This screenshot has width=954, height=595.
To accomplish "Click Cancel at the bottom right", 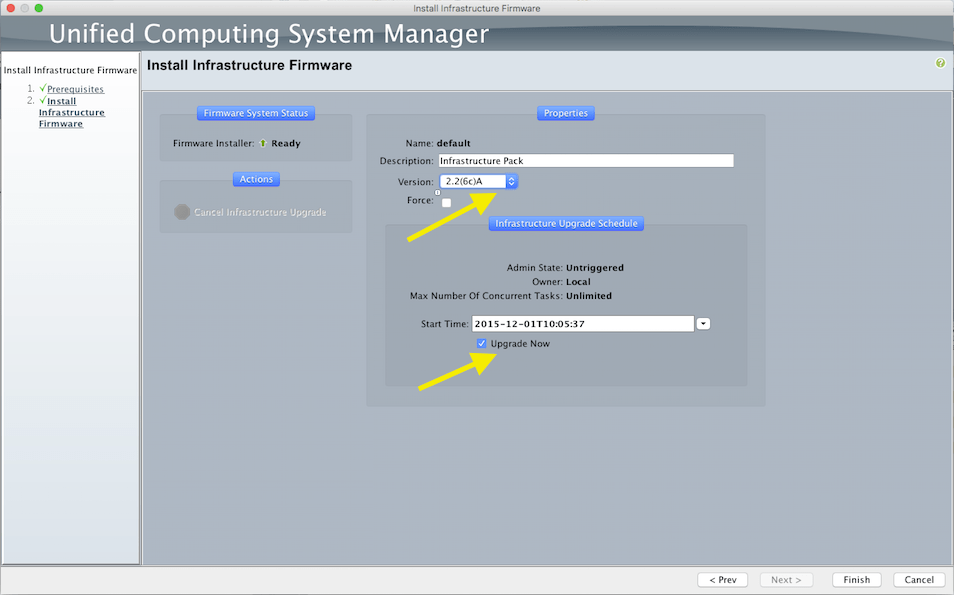I will [x=918, y=580].
